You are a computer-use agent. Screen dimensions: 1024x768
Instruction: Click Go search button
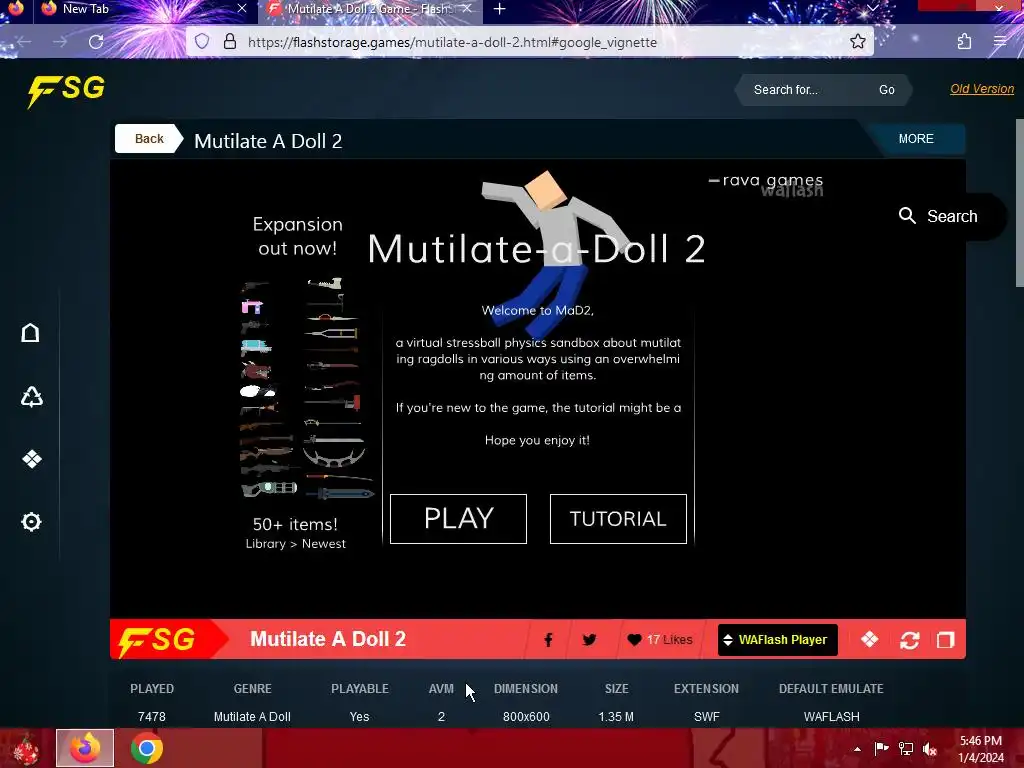click(x=886, y=89)
